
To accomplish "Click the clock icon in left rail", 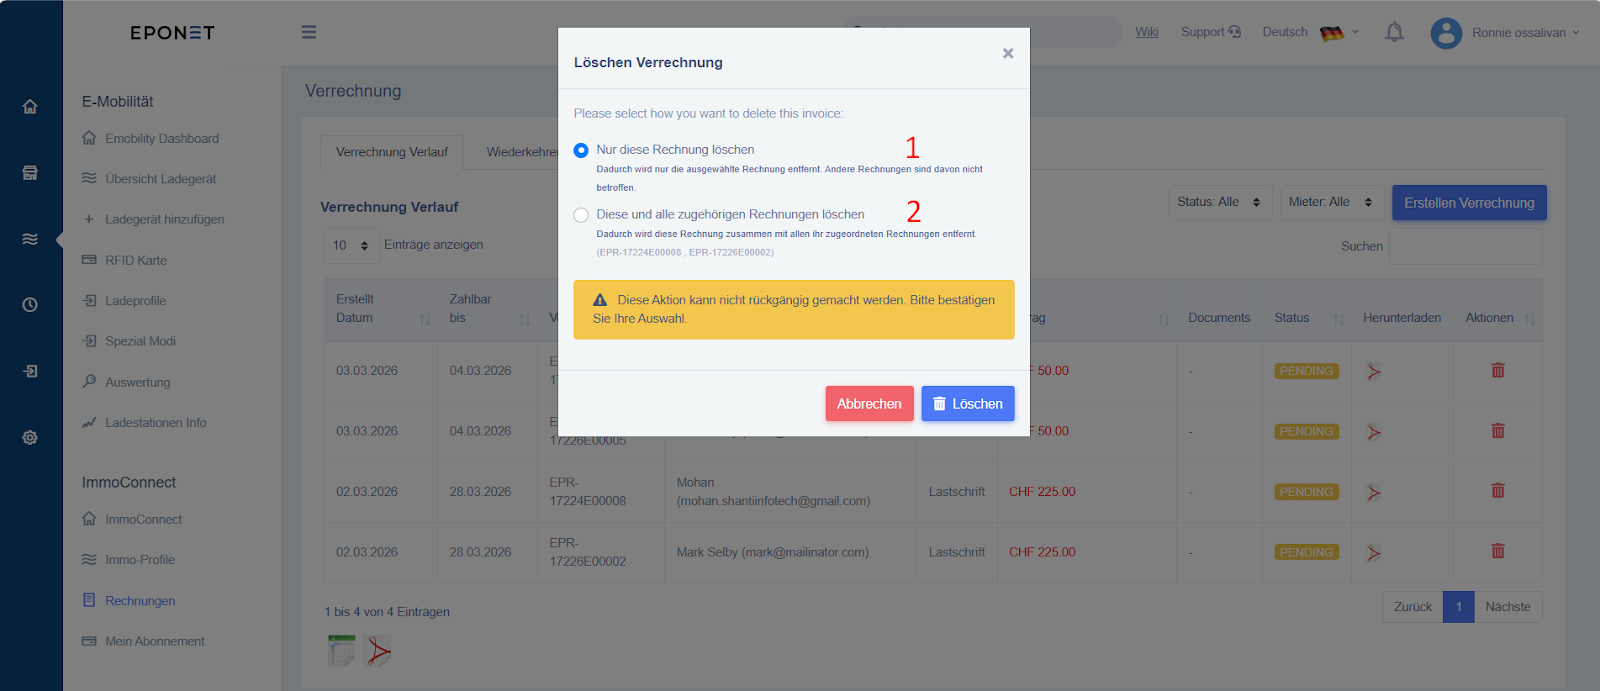I will 30,305.
